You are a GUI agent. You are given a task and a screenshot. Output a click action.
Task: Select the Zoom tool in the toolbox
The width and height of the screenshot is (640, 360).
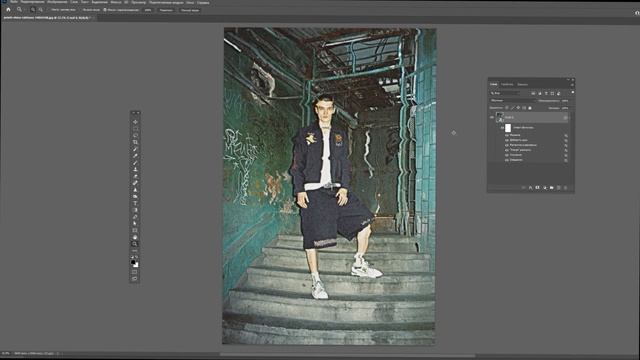click(135, 244)
